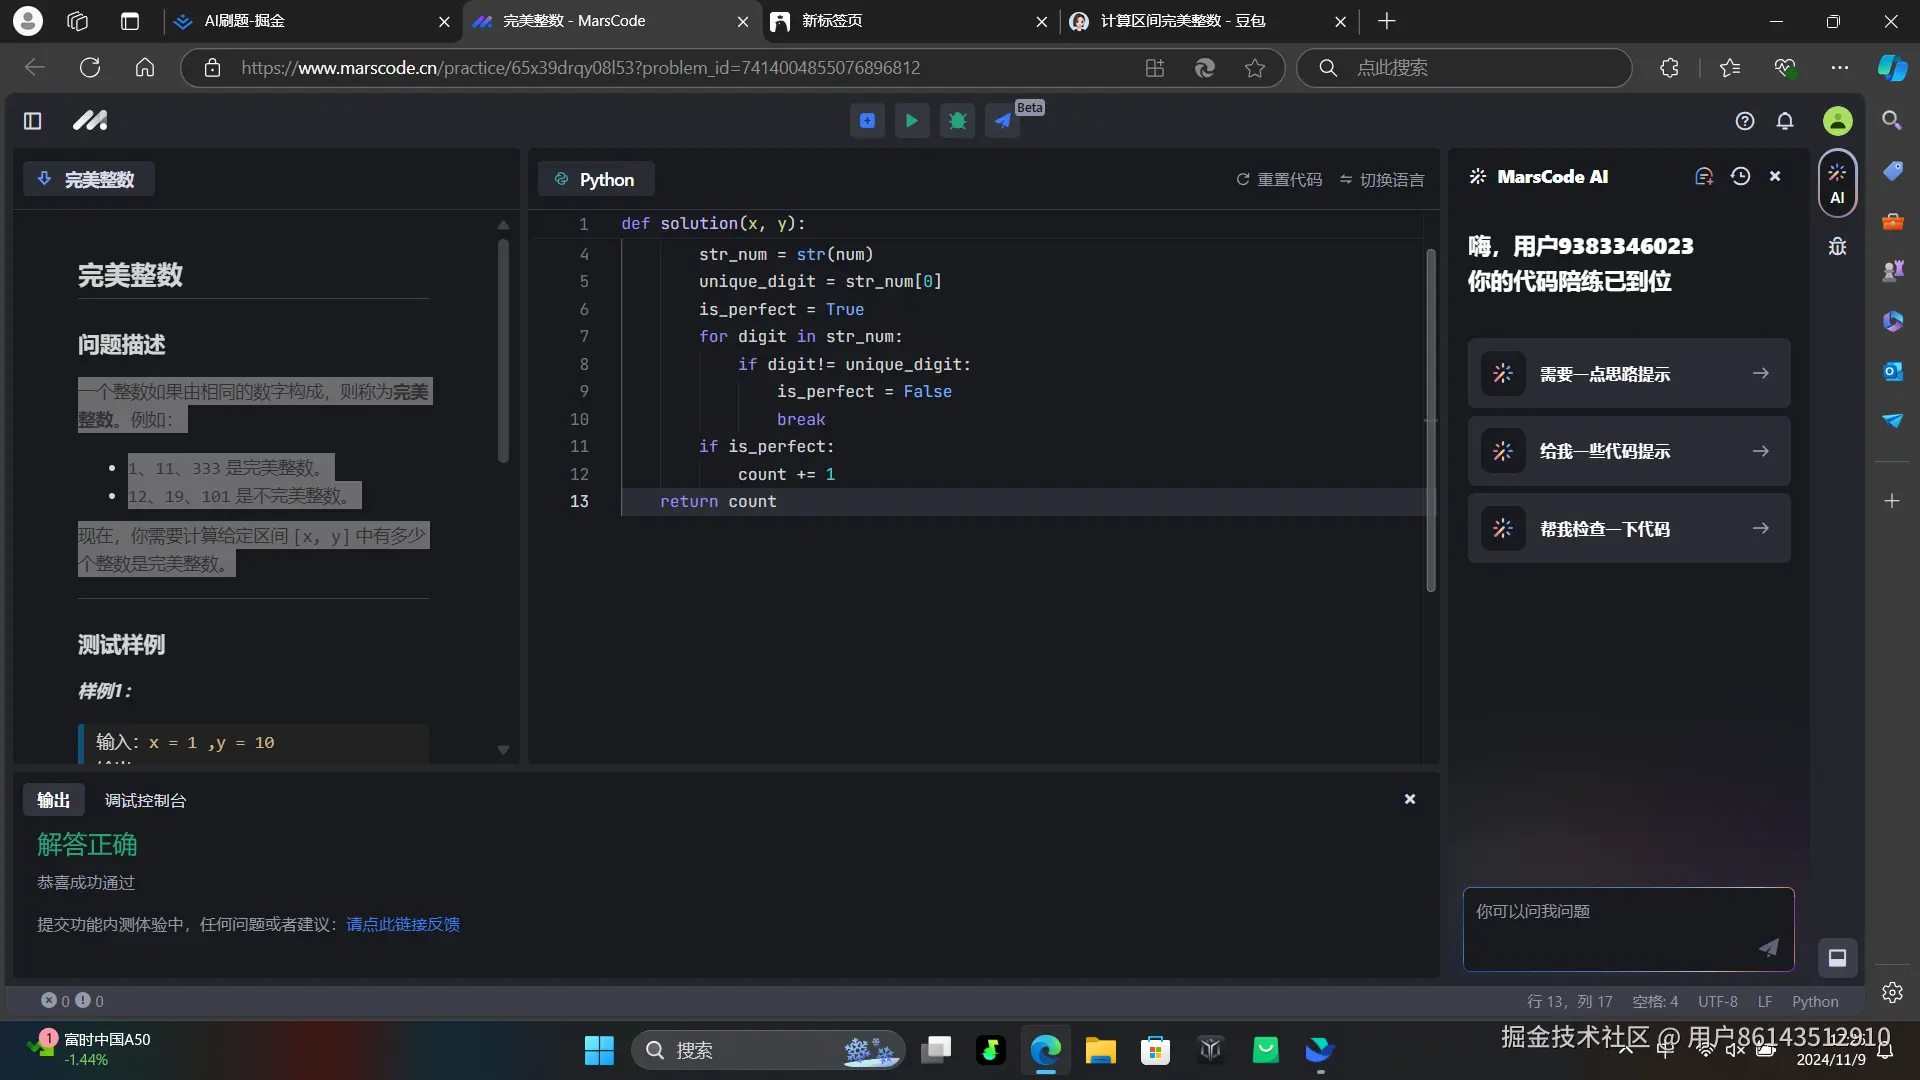Start a new chat in MarsCode AI

(1704, 176)
